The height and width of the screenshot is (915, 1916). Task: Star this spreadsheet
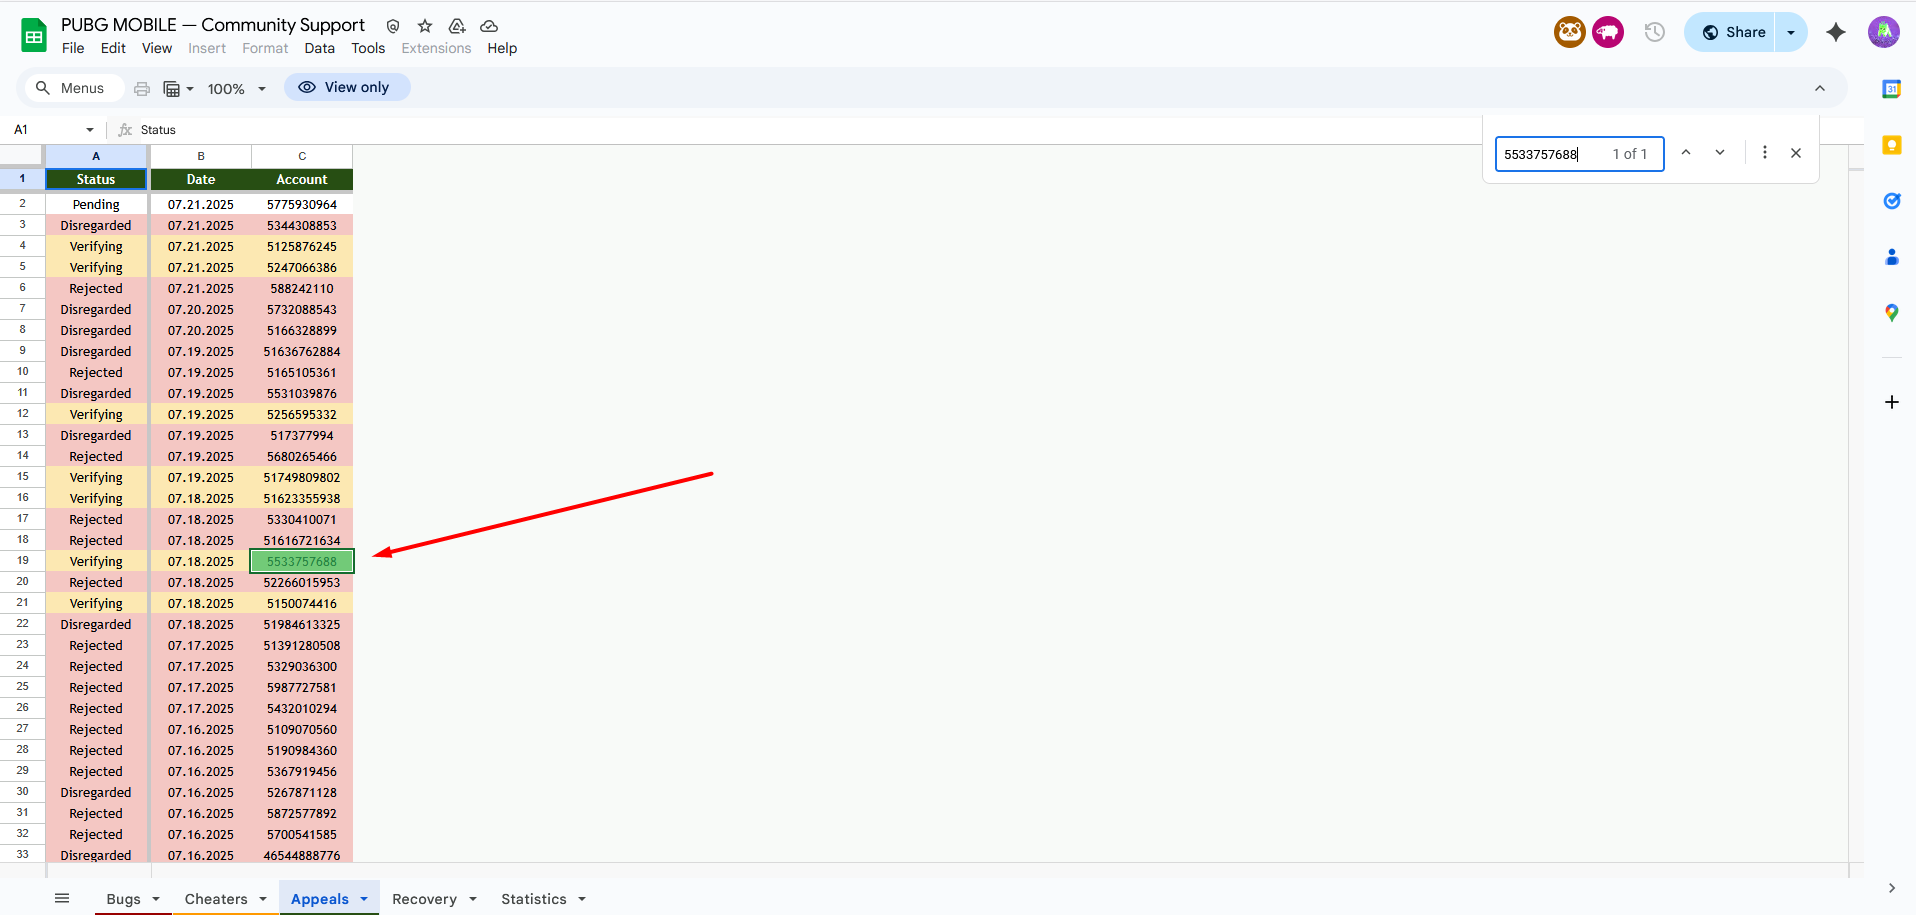425,26
